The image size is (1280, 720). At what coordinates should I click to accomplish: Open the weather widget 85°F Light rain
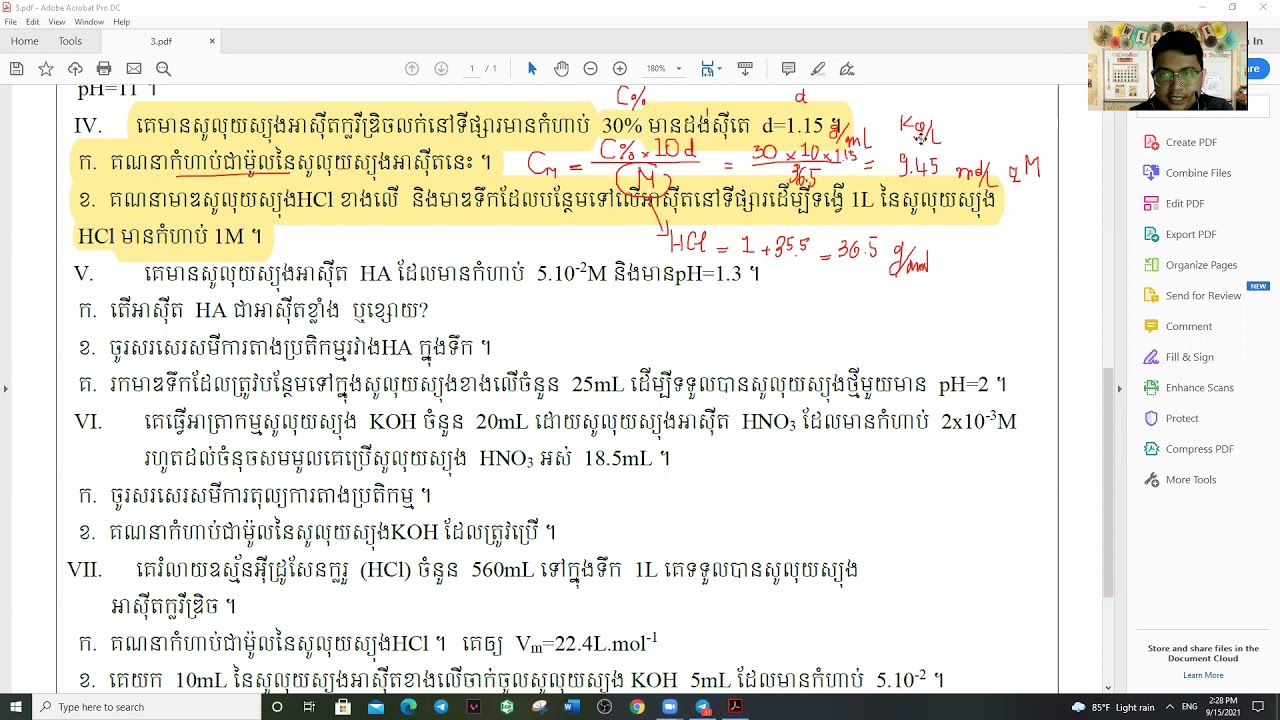(1112, 707)
